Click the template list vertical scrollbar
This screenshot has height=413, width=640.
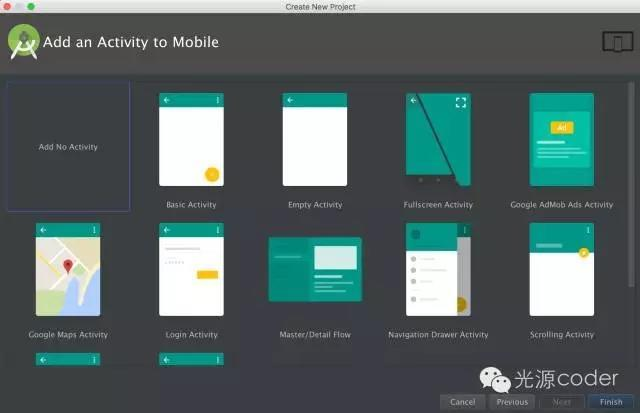tap(631, 184)
